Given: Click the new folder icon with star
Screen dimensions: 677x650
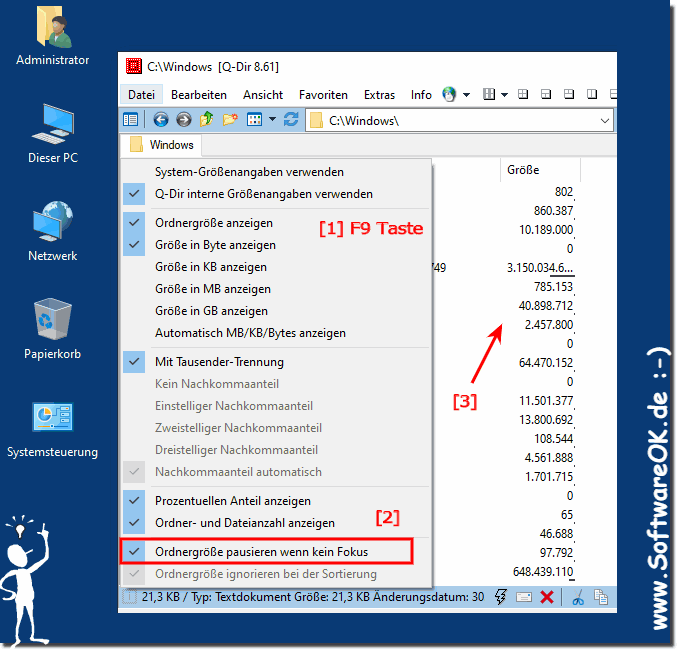Looking at the screenshot, I should pos(230,119).
